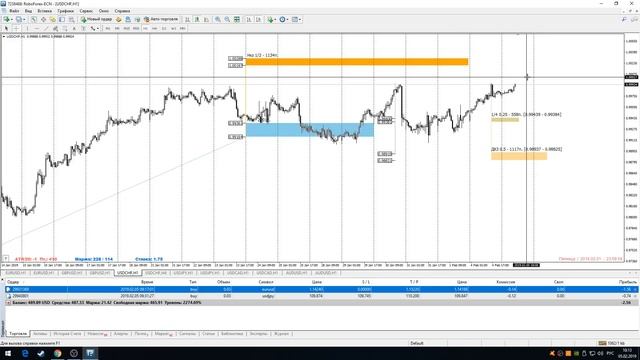Open Edge from the taskbar

click(25, 353)
